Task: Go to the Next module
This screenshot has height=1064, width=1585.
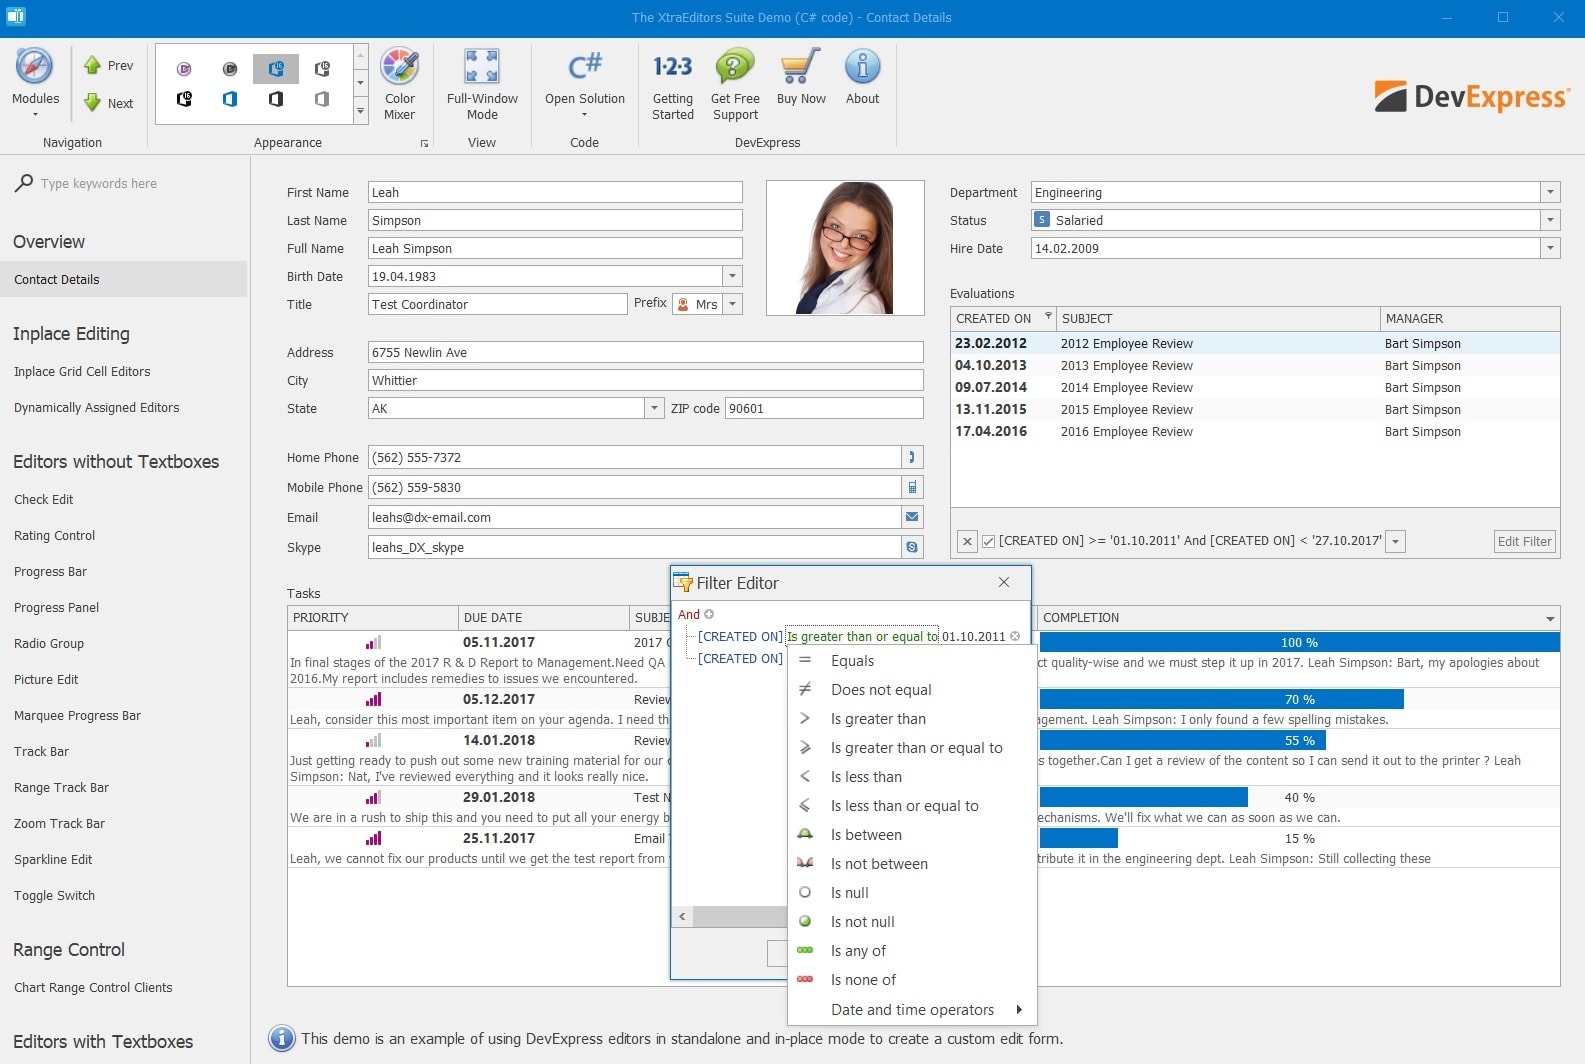Action: tap(109, 103)
